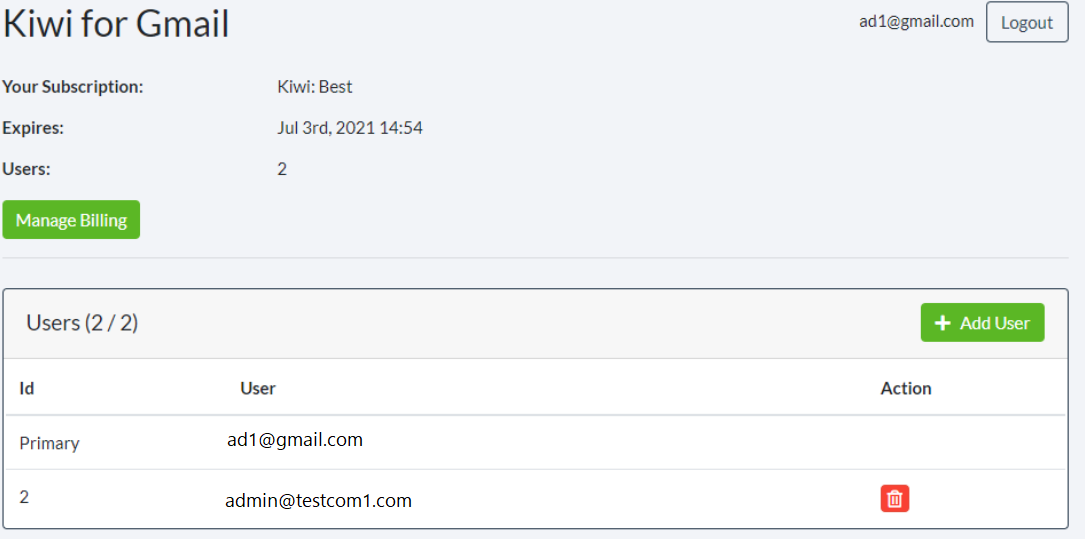The image size is (1087, 539).
Task: Select the Primary user row email ad1@gmail.com
Action: tap(295, 440)
